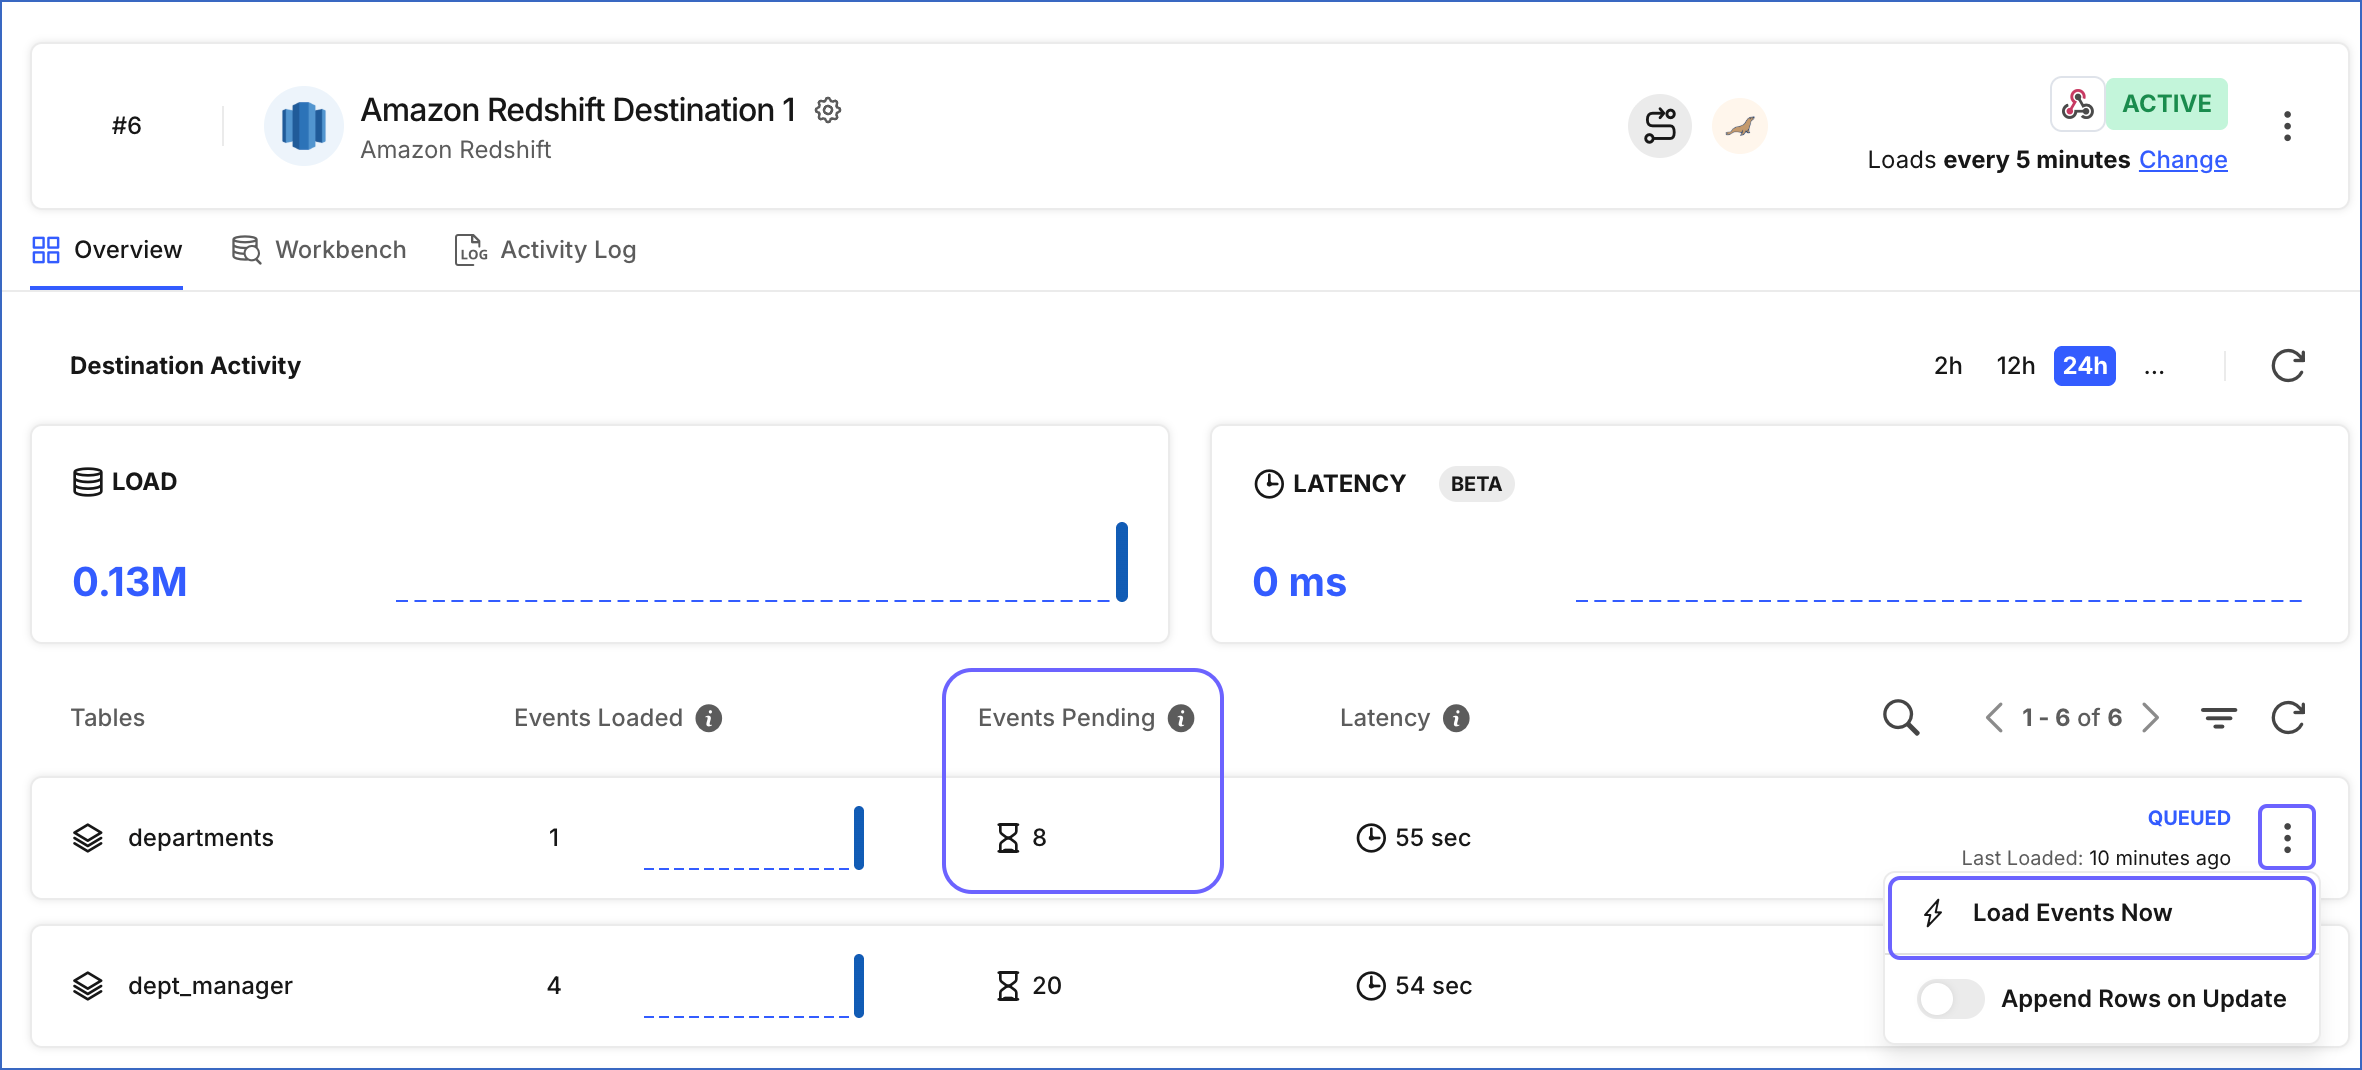Click the orange bird source icon
2362x1070 pixels.
1740,126
